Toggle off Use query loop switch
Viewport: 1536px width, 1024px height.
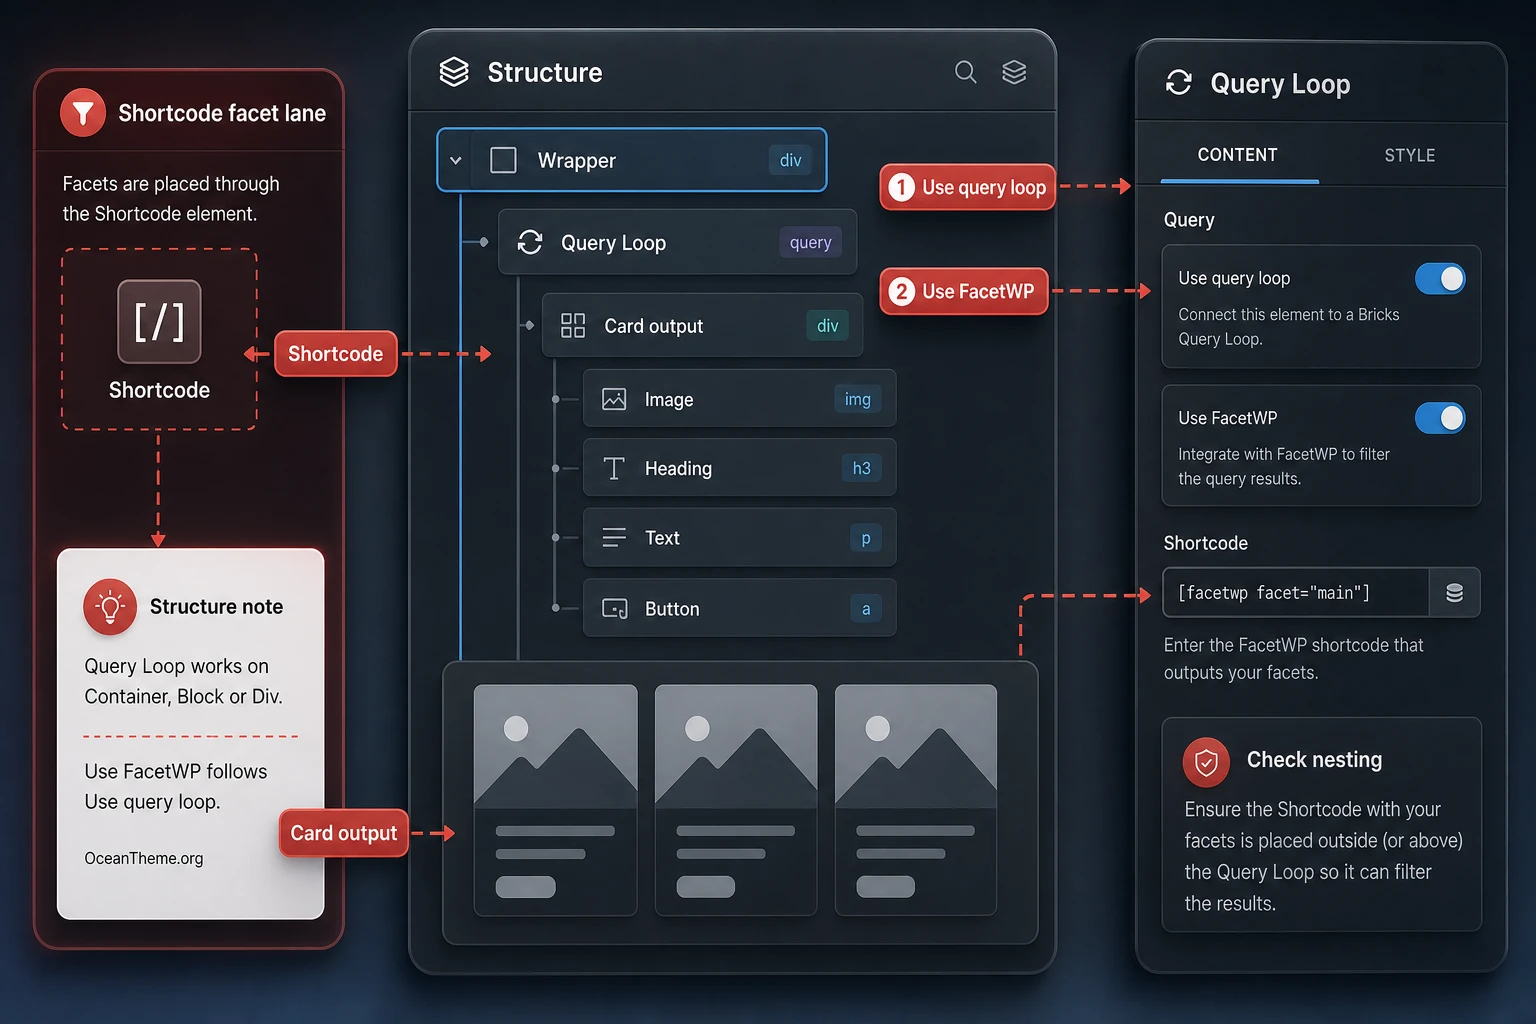(1440, 278)
